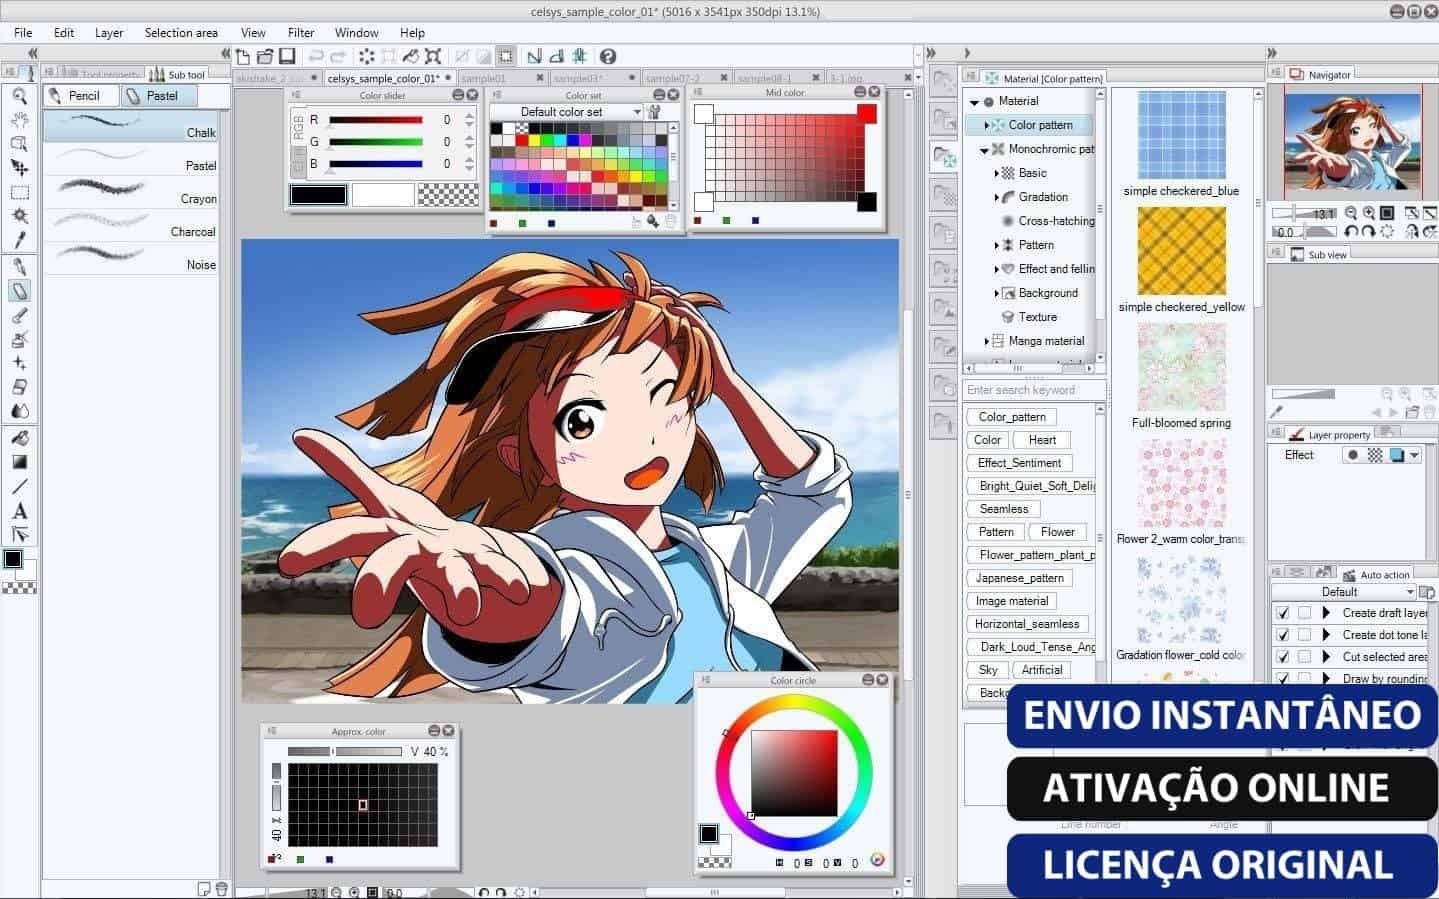
Task: Select the Zoom magnifier tool
Action: click(x=19, y=96)
